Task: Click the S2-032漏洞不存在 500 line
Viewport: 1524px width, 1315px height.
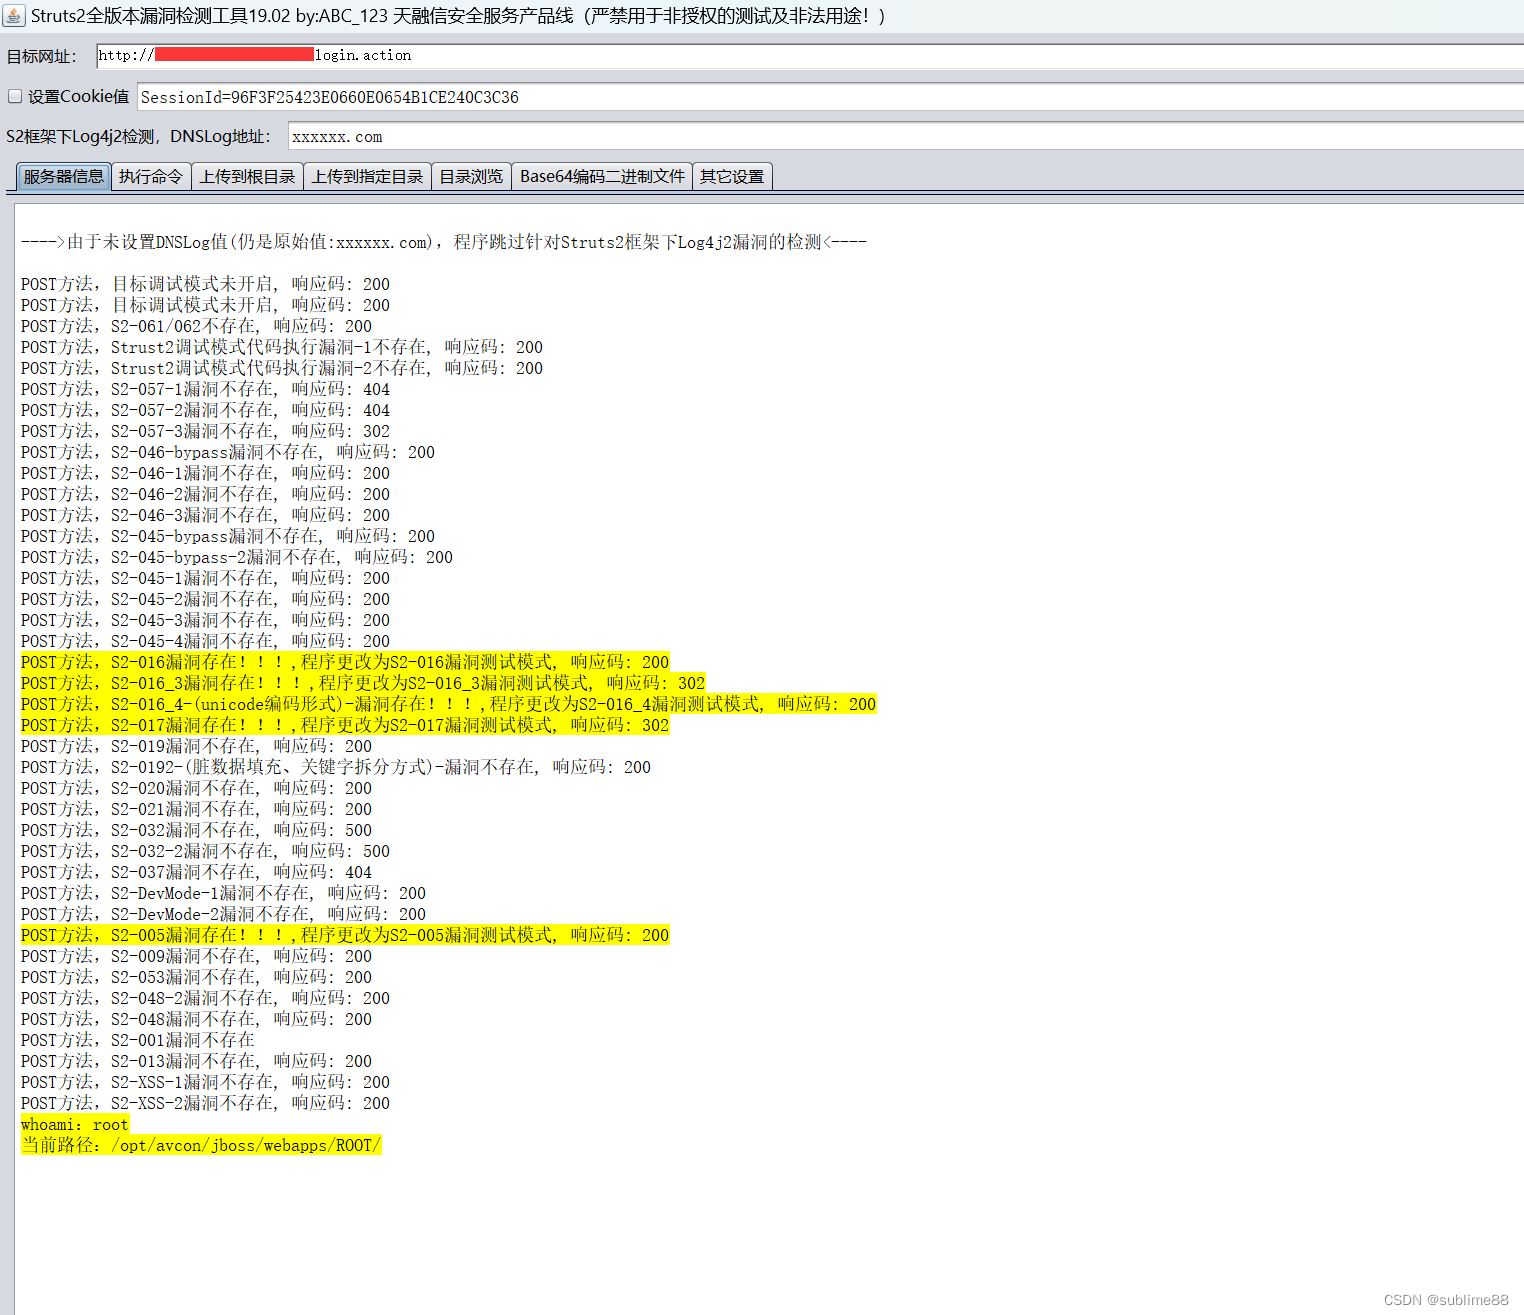Action: pos(196,830)
